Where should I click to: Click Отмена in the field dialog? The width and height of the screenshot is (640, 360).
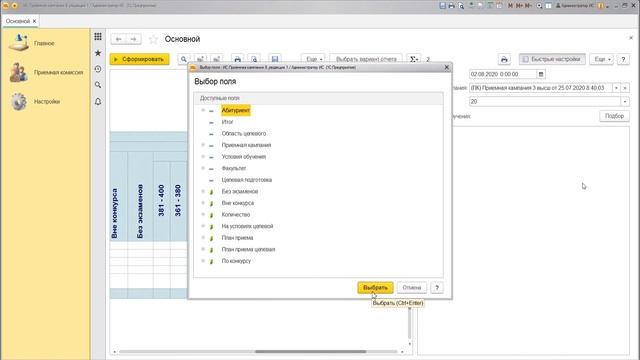point(411,287)
